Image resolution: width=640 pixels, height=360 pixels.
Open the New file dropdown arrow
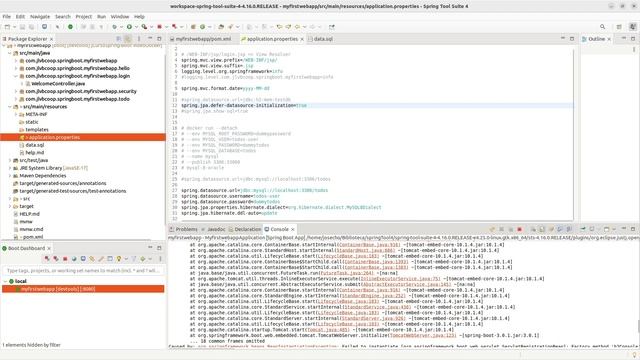coord(14,27)
